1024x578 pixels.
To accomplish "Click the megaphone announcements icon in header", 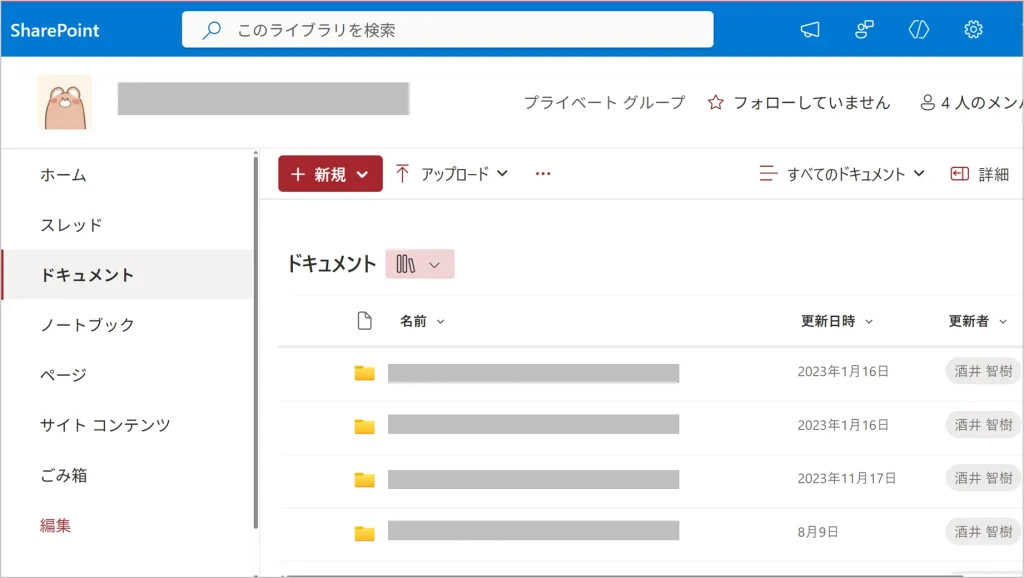I will click(x=810, y=30).
